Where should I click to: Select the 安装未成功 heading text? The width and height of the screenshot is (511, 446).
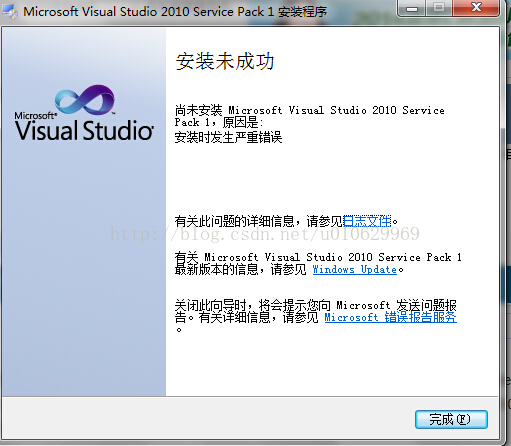click(225, 62)
